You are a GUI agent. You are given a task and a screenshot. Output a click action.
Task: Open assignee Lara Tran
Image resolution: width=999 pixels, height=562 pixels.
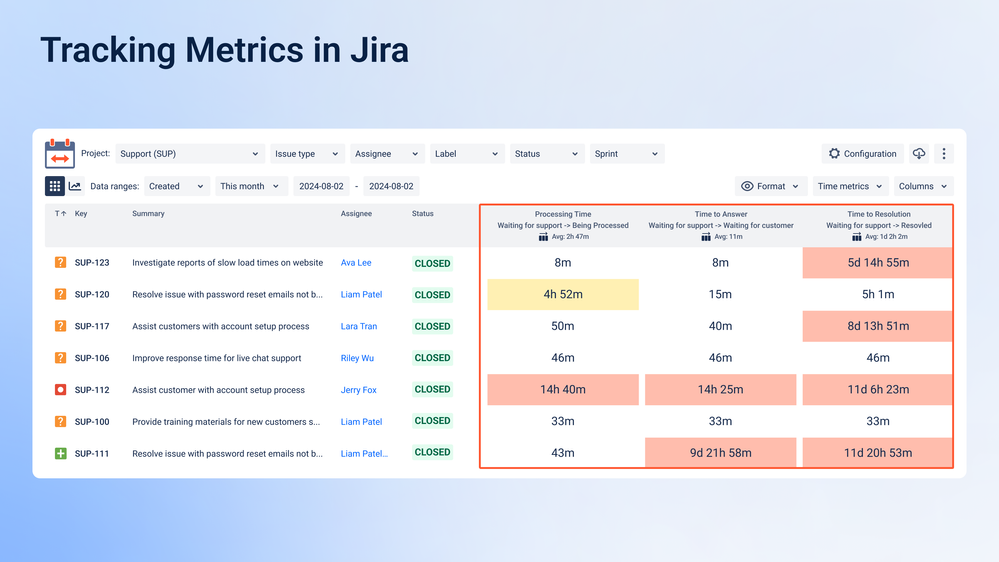point(359,326)
